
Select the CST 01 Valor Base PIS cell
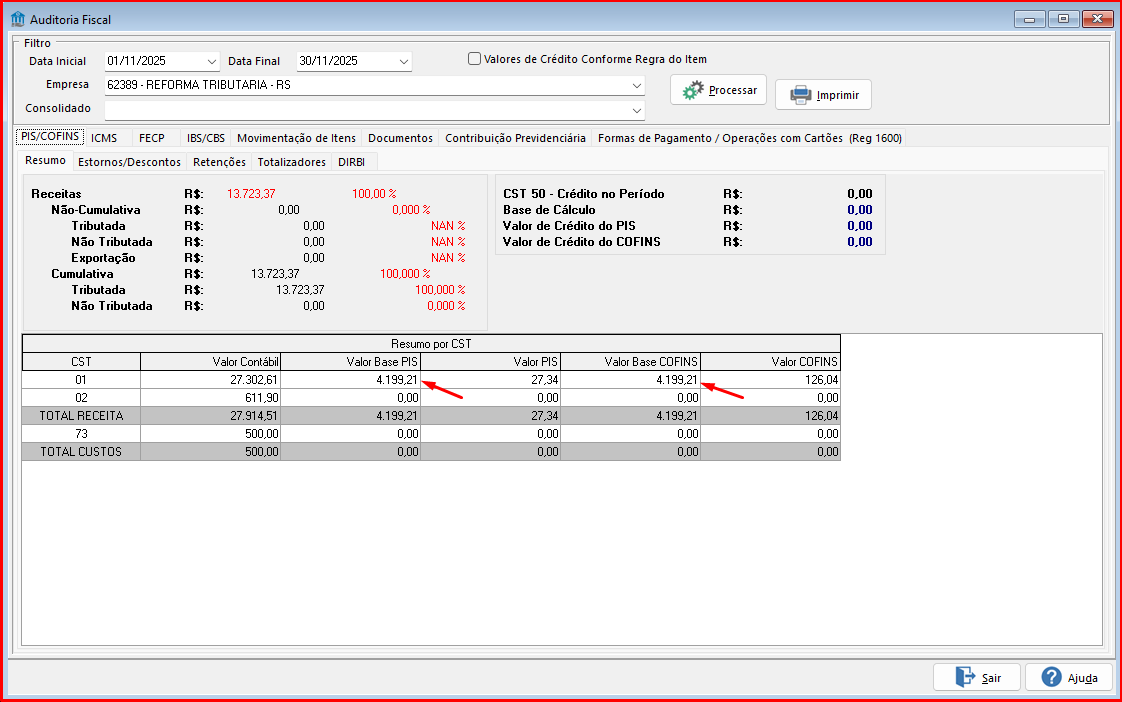pyautogui.click(x=351, y=380)
